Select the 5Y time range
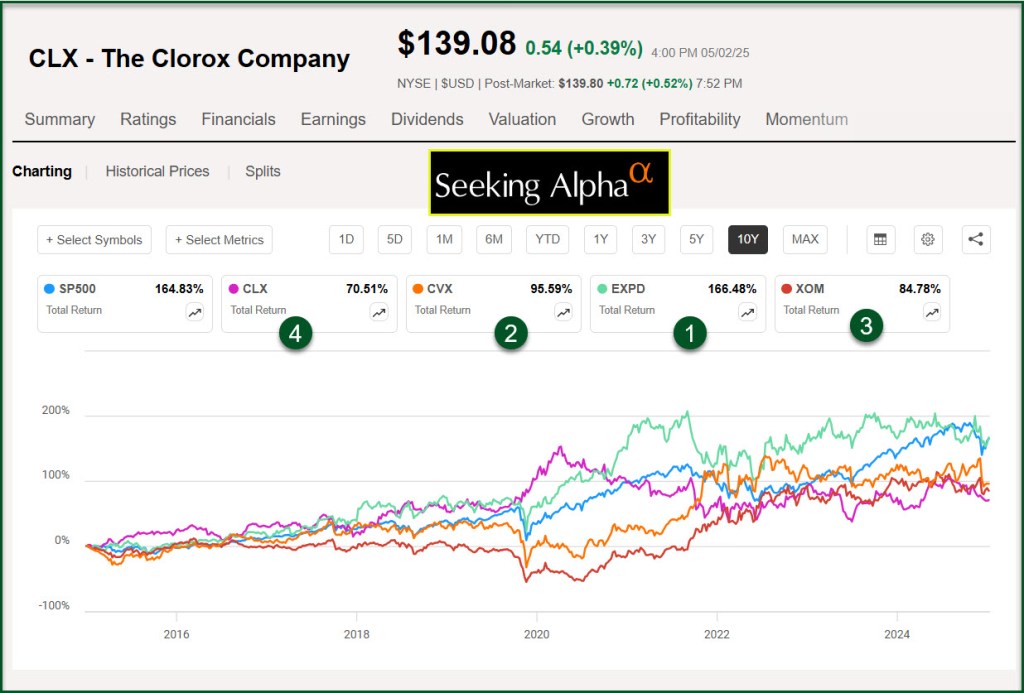1024x693 pixels. click(x=697, y=239)
